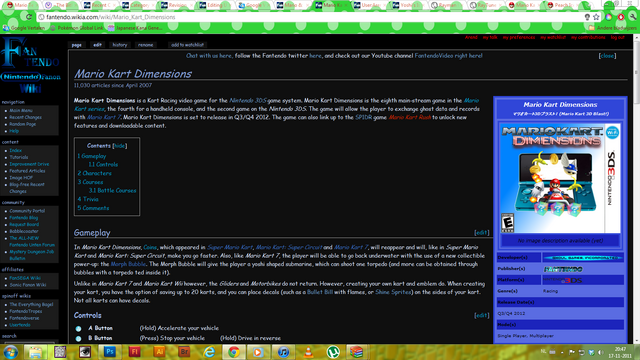Open 'my preferences' user link

click(x=519, y=37)
